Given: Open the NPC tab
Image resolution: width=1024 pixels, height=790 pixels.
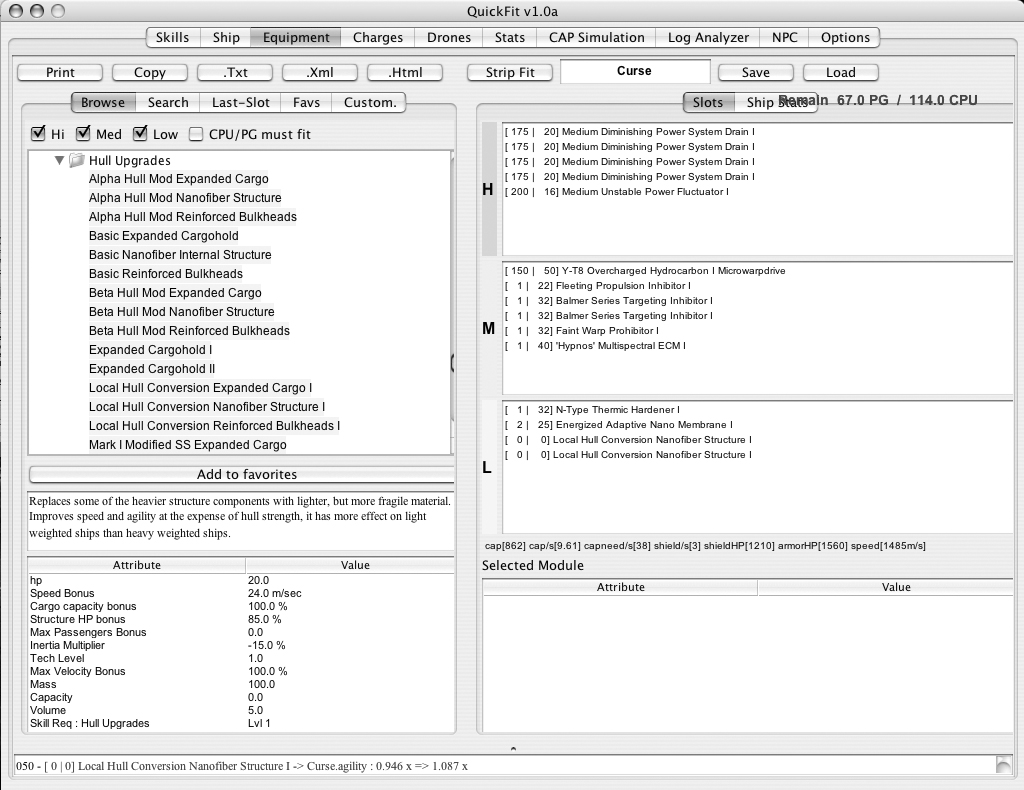Looking at the screenshot, I should (x=784, y=37).
